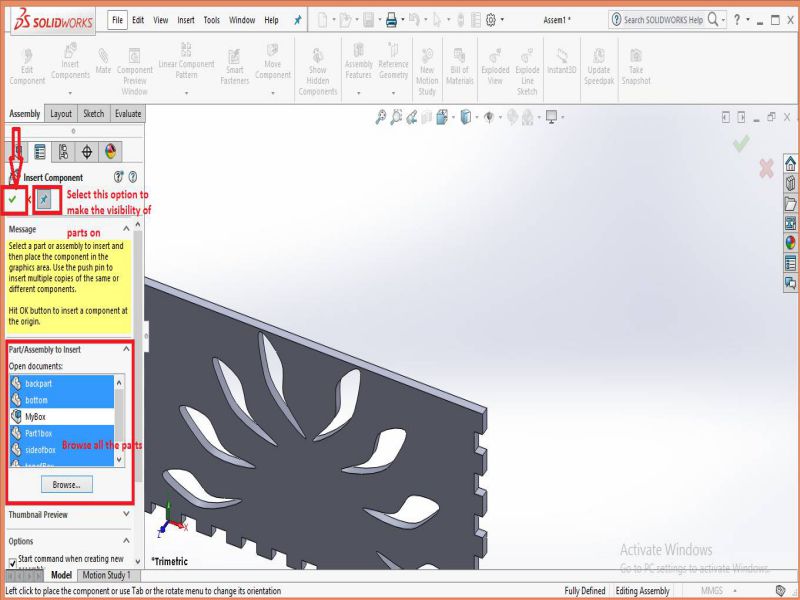Click the Save icon in the toolbar
Viewport: 800px width, 600px height.
click(368, 20)
